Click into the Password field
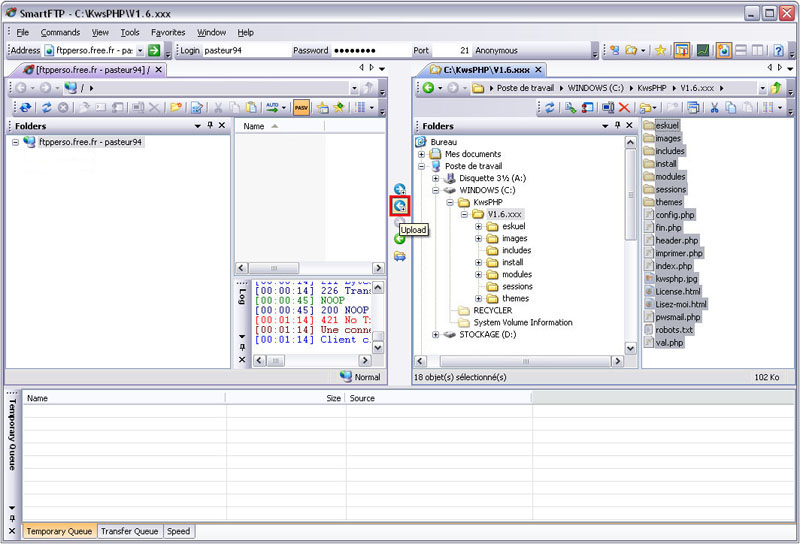800x544 pixels. [x=371, y=51]
